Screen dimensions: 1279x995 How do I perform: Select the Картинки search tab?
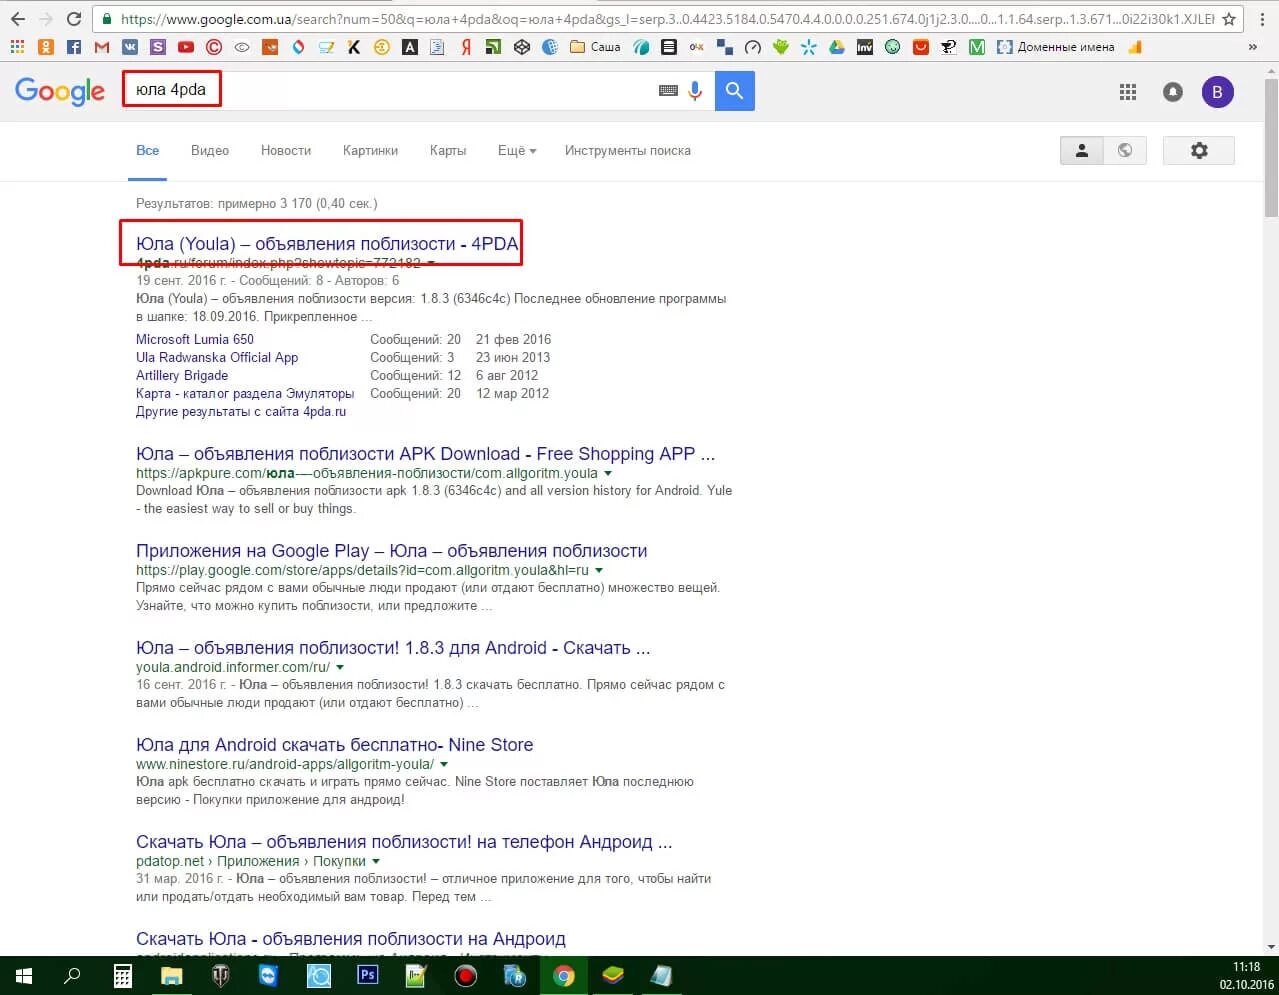pos(370,150)
